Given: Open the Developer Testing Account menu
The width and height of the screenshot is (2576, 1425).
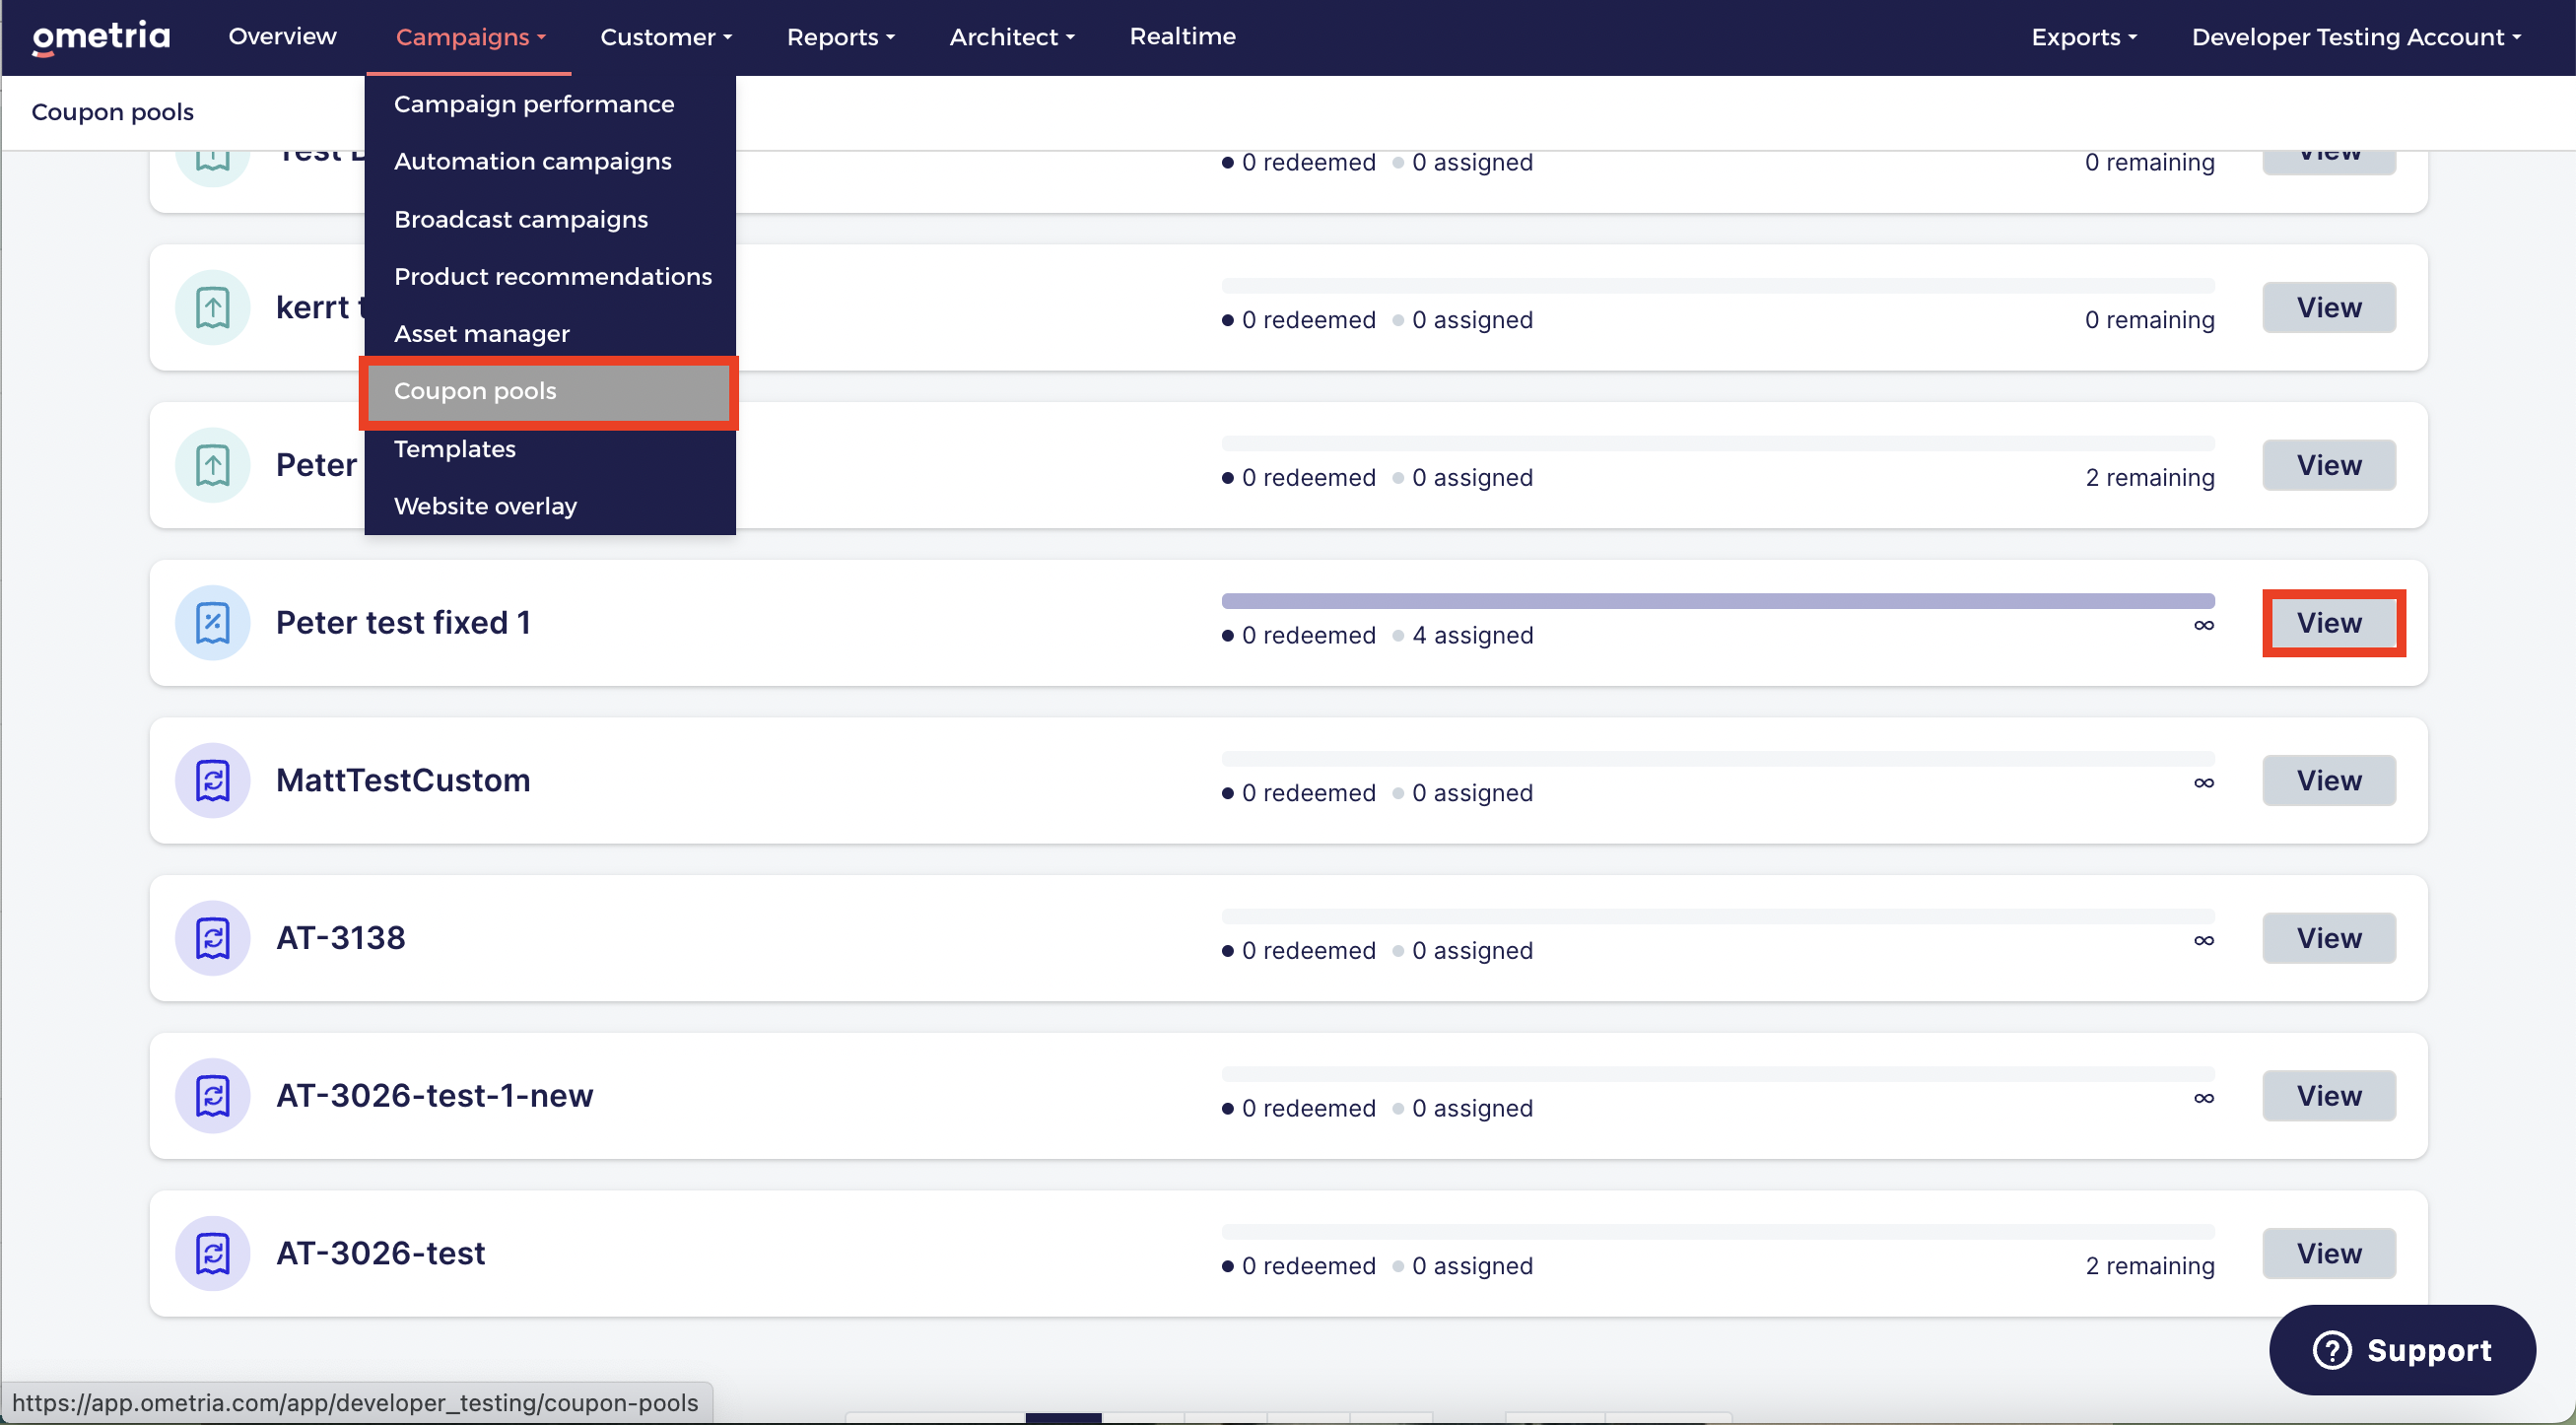Looking at the screenshot, I should pyautogui.click(x=2356, y=37).
